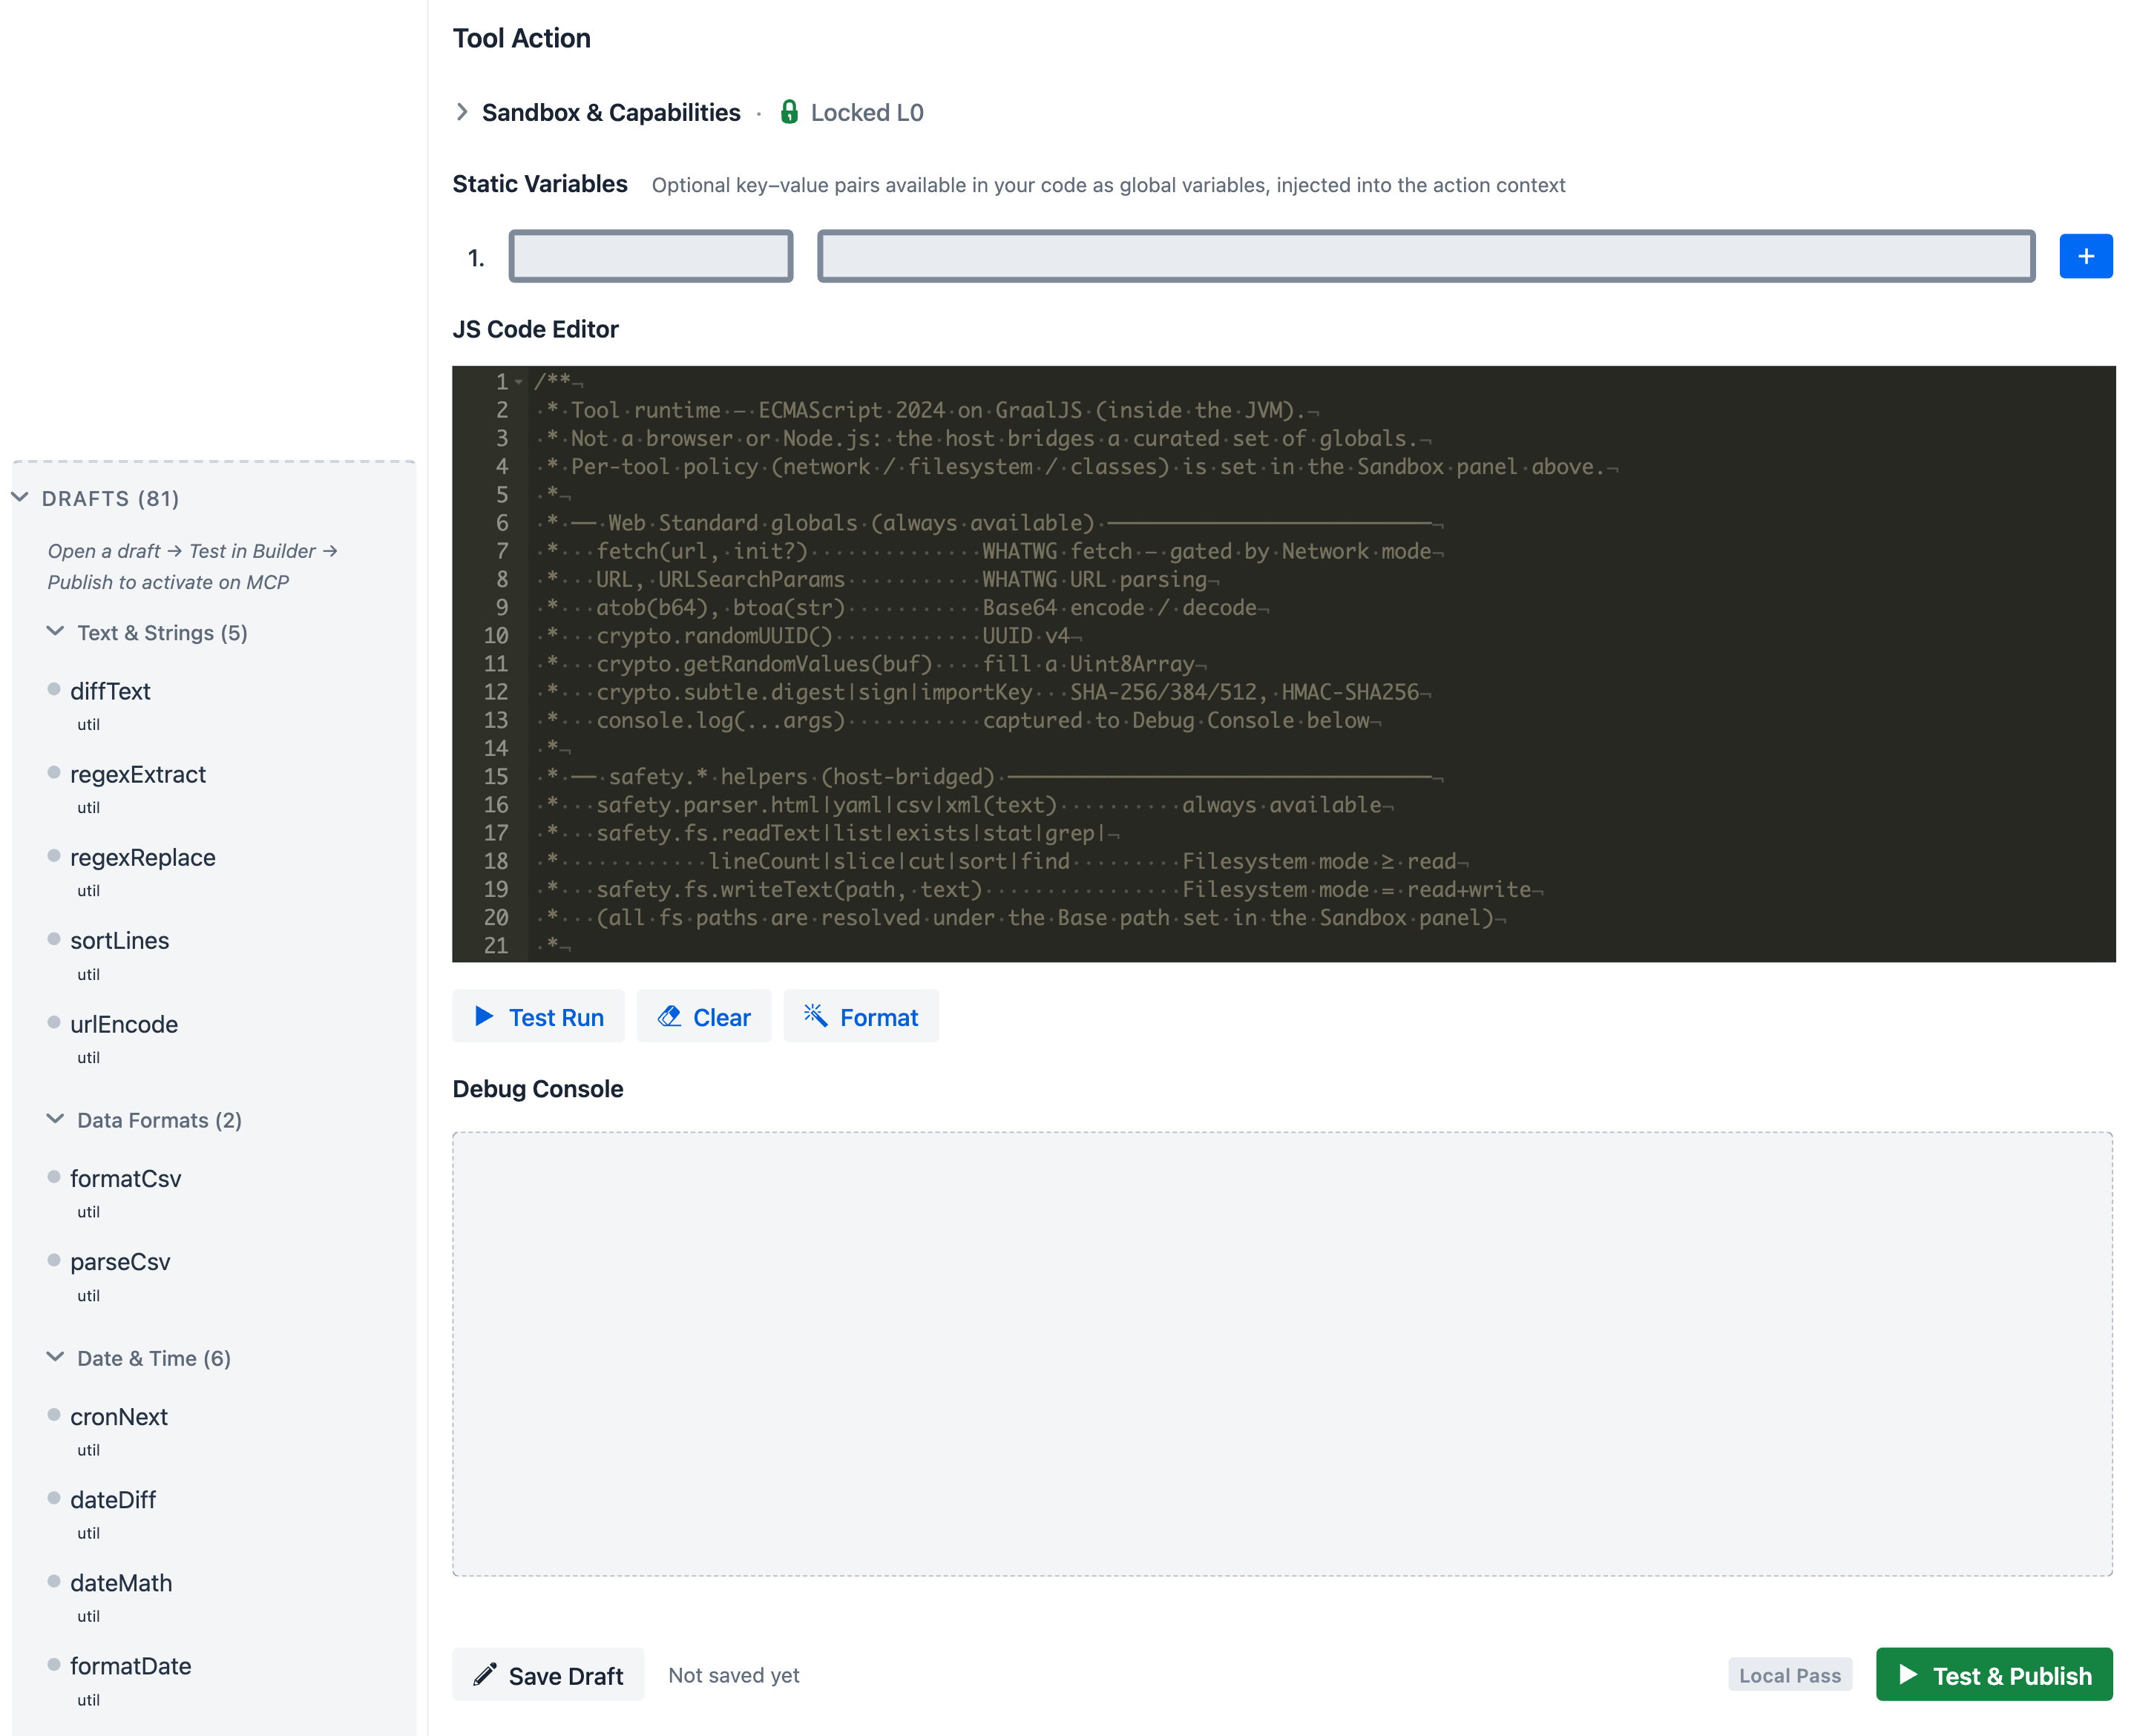Collapse the DRAFTS (81) section
This screenshot has width=2137, height=1736.
coord(20,497)
